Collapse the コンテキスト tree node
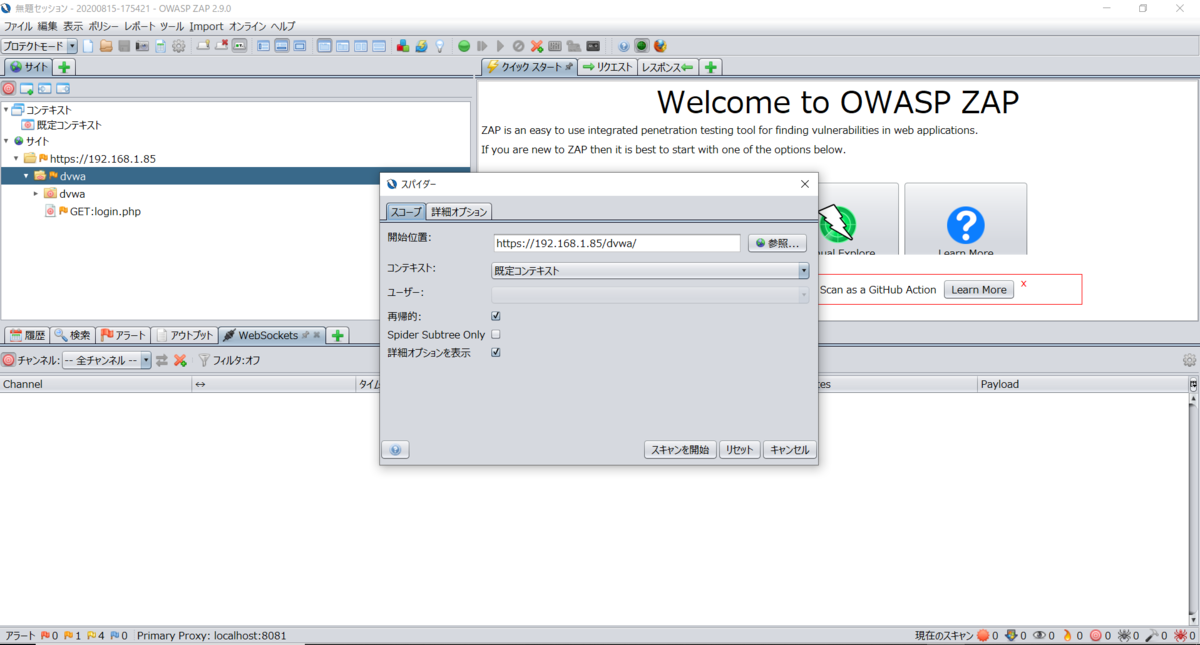This screenshot has height=645, width=1200. [x=6, y=110]
